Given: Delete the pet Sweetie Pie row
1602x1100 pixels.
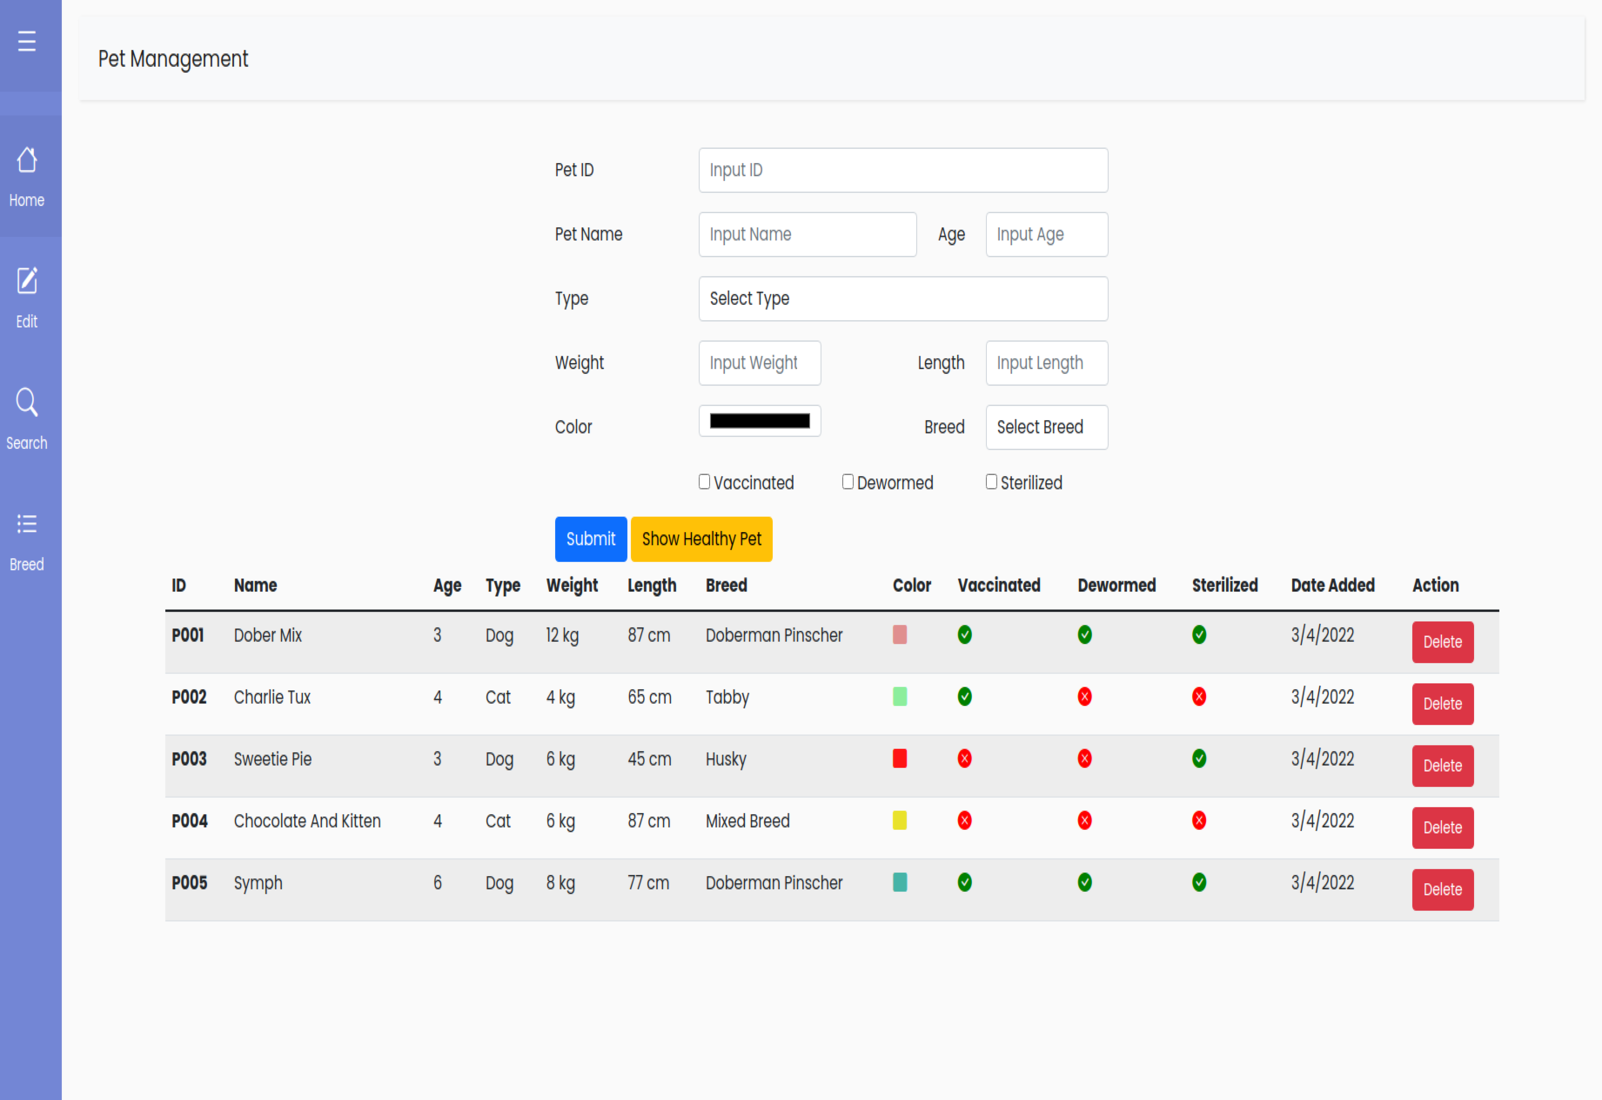Looking at the screenshot, I should [1442, 766].
